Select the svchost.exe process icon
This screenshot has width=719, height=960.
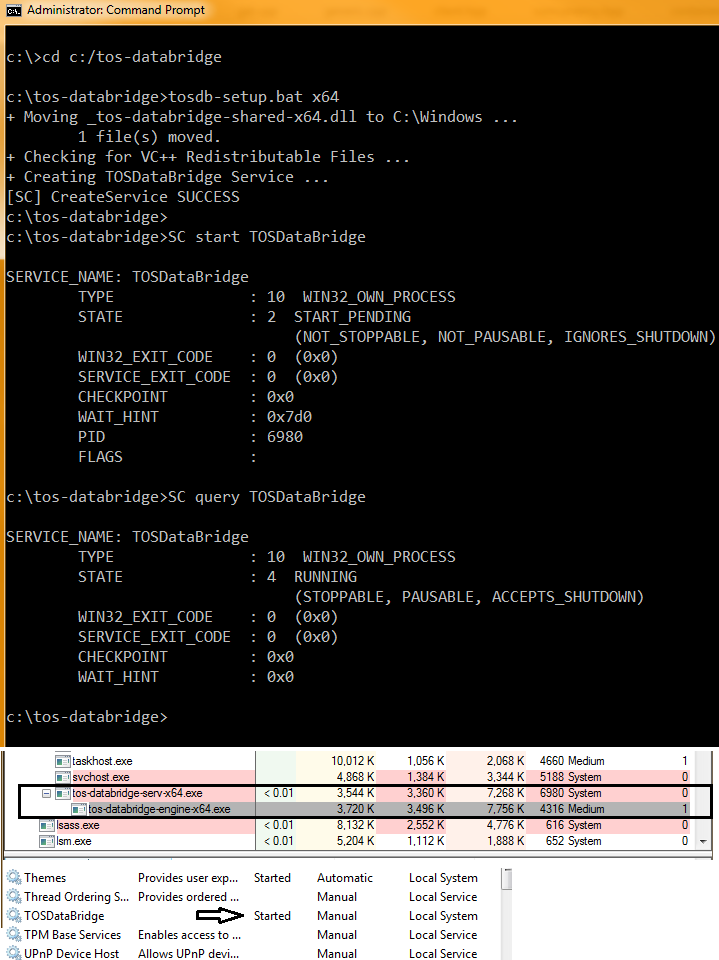coord(62,777)
